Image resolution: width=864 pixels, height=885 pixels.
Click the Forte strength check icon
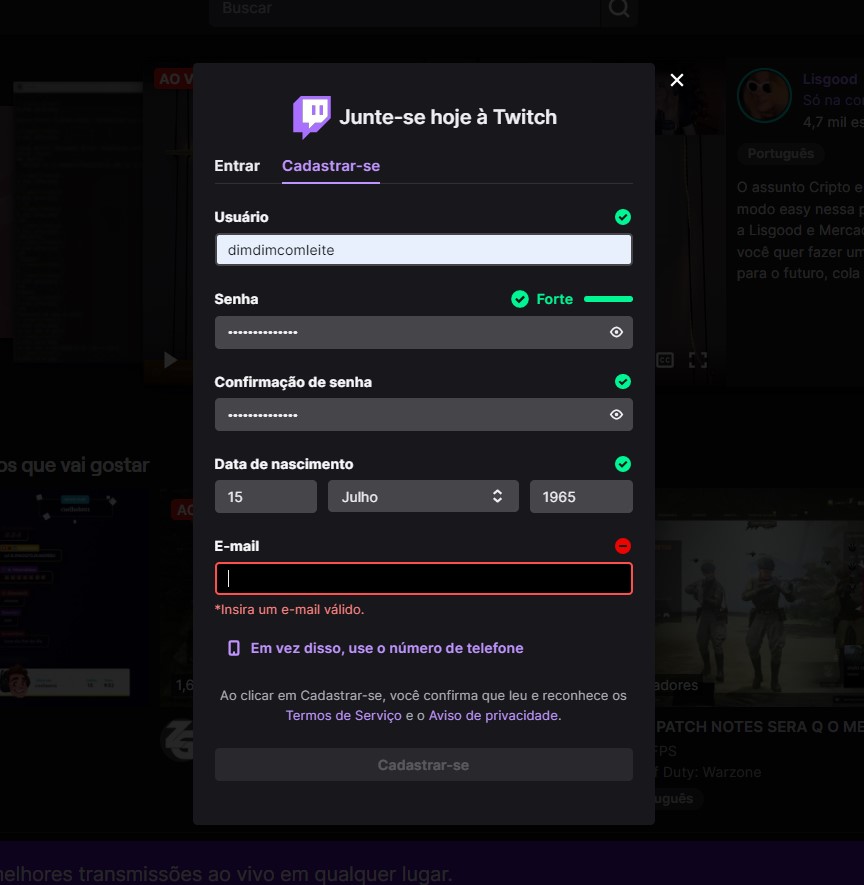tap(520, 299)
